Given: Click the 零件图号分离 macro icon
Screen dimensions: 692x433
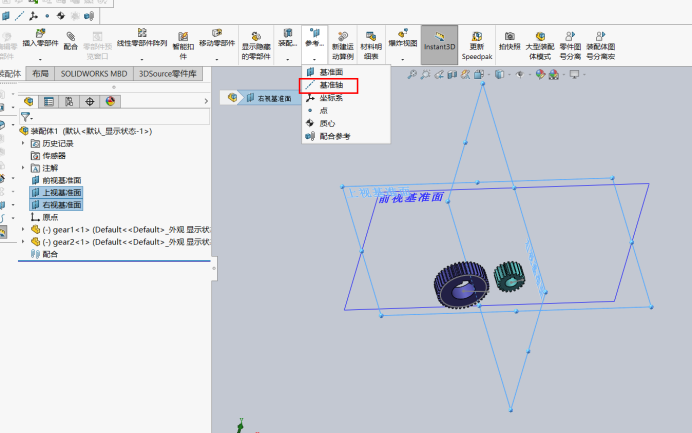Looking at the screenshot, I should click(570, 36).
